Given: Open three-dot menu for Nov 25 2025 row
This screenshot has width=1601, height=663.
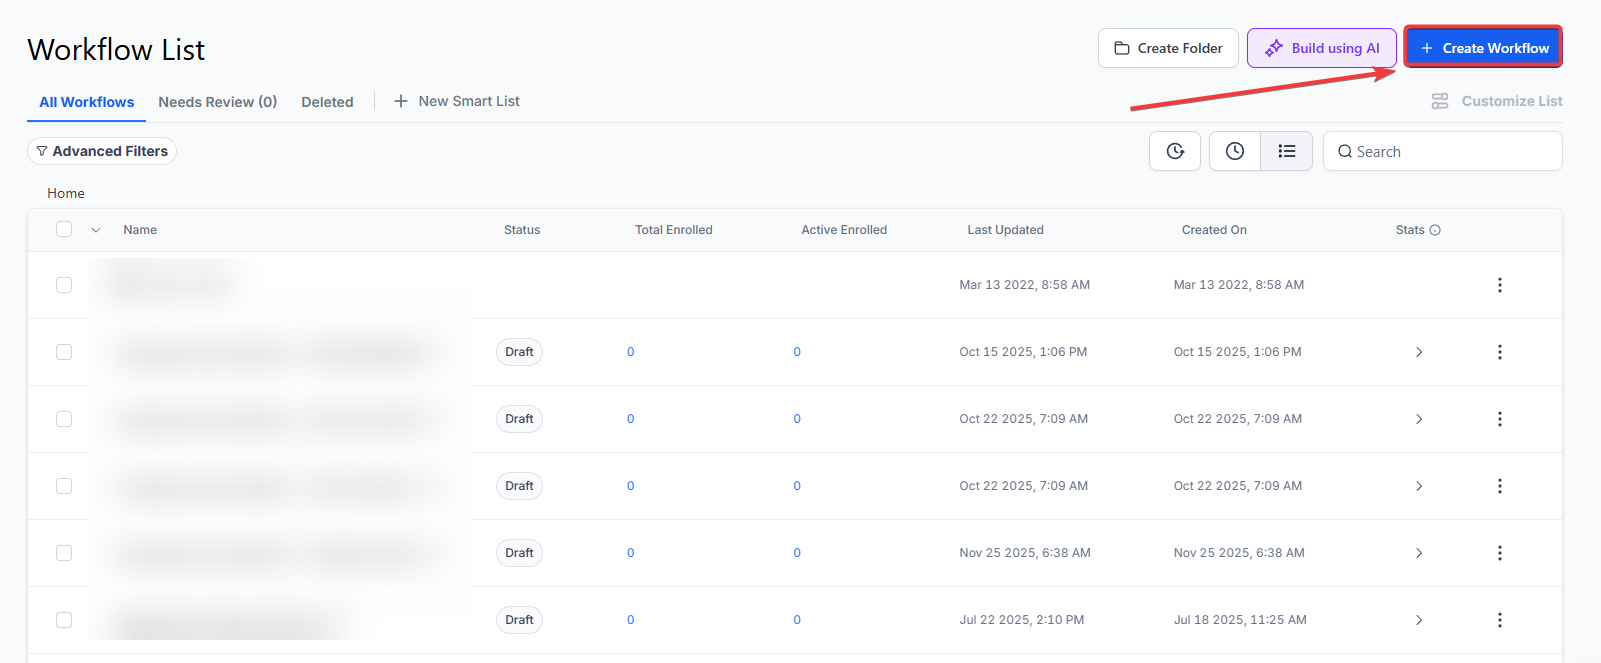Looking at the screenshot, I should tap(1499, 553).
